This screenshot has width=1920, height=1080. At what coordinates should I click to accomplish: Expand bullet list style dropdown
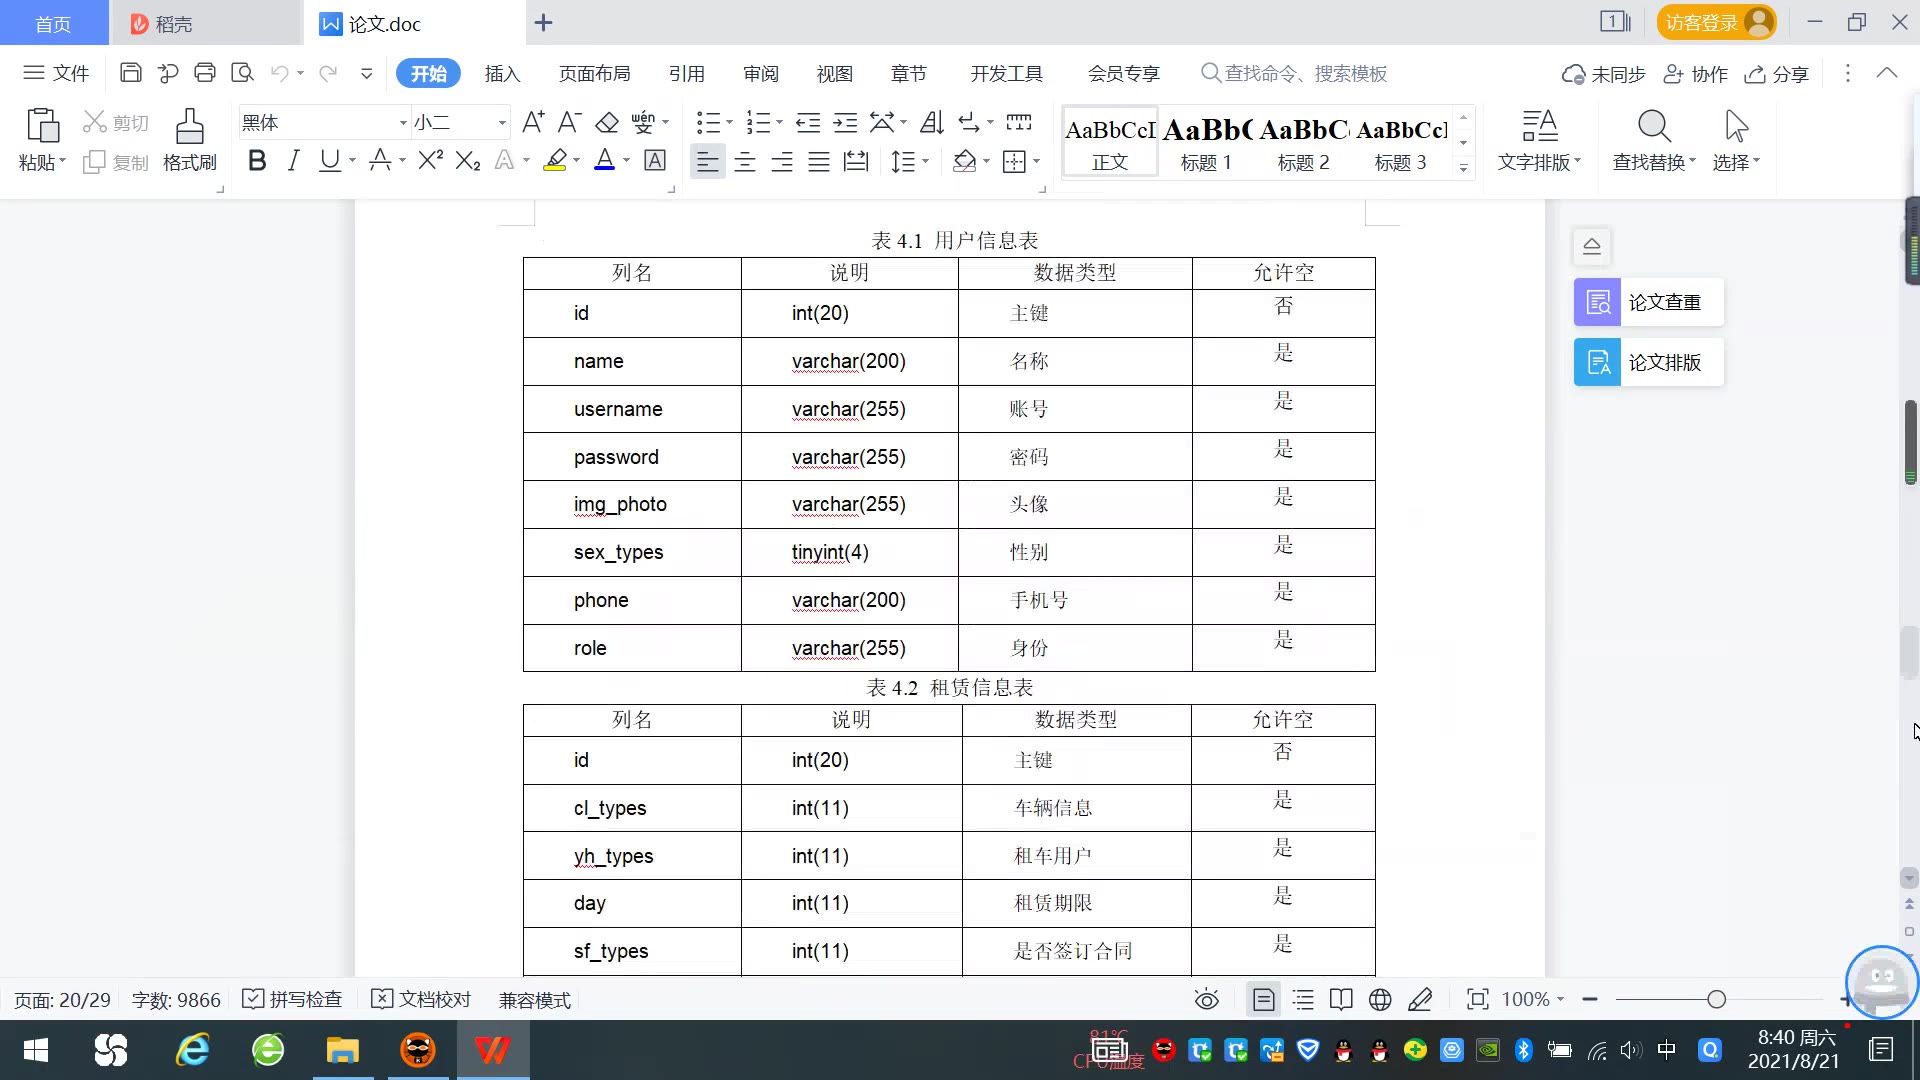[x=729, y=122]
